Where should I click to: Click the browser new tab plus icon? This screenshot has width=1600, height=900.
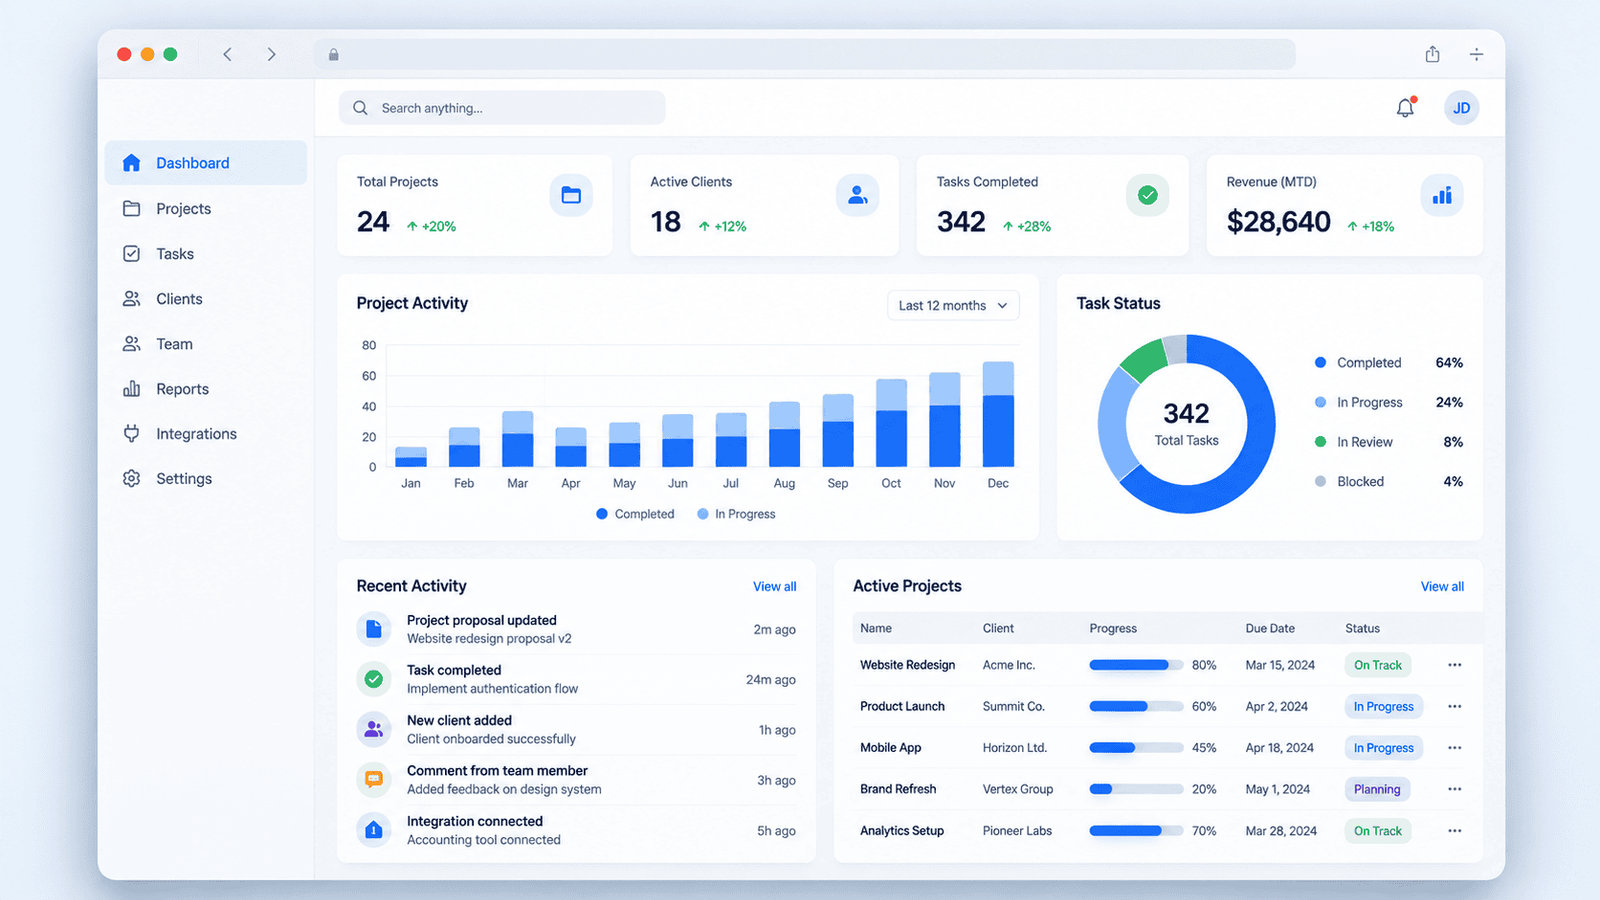[1476, 54]
